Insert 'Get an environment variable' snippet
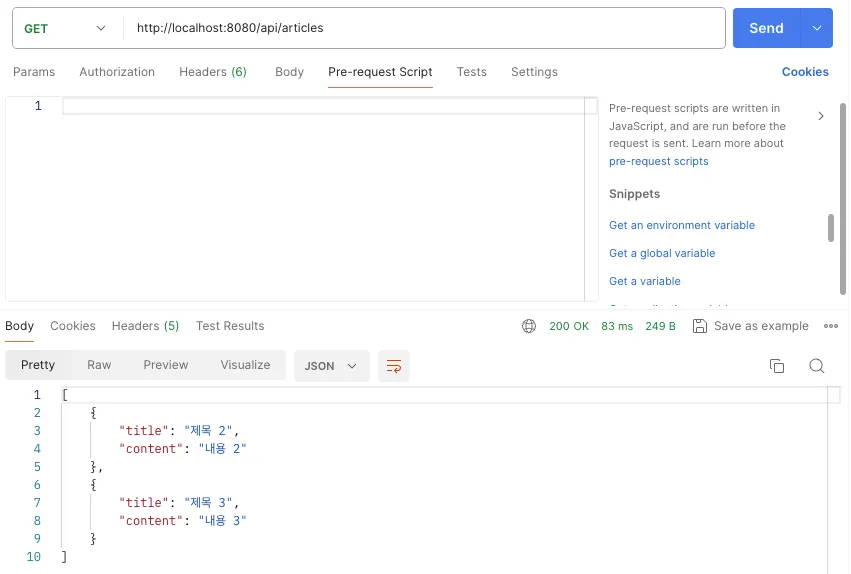851x574 pixels. tap(682, 225)
